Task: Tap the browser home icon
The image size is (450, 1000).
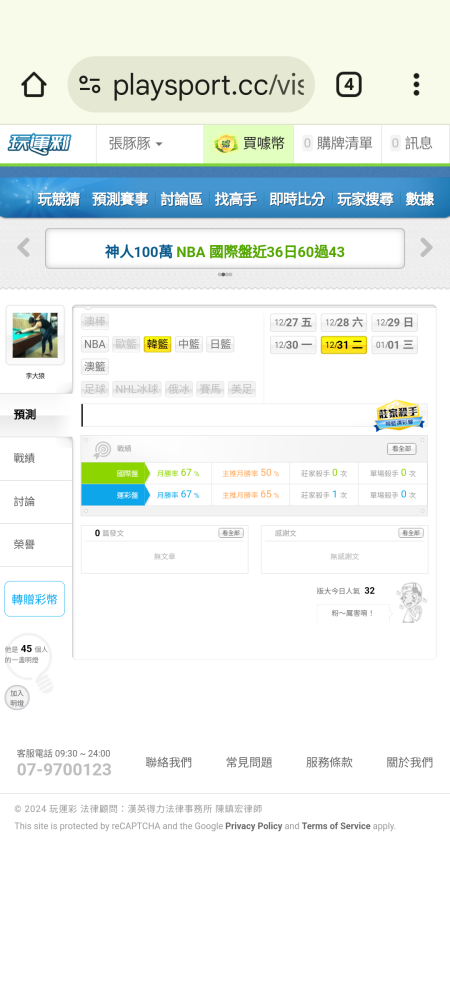Action: (34, 85)
